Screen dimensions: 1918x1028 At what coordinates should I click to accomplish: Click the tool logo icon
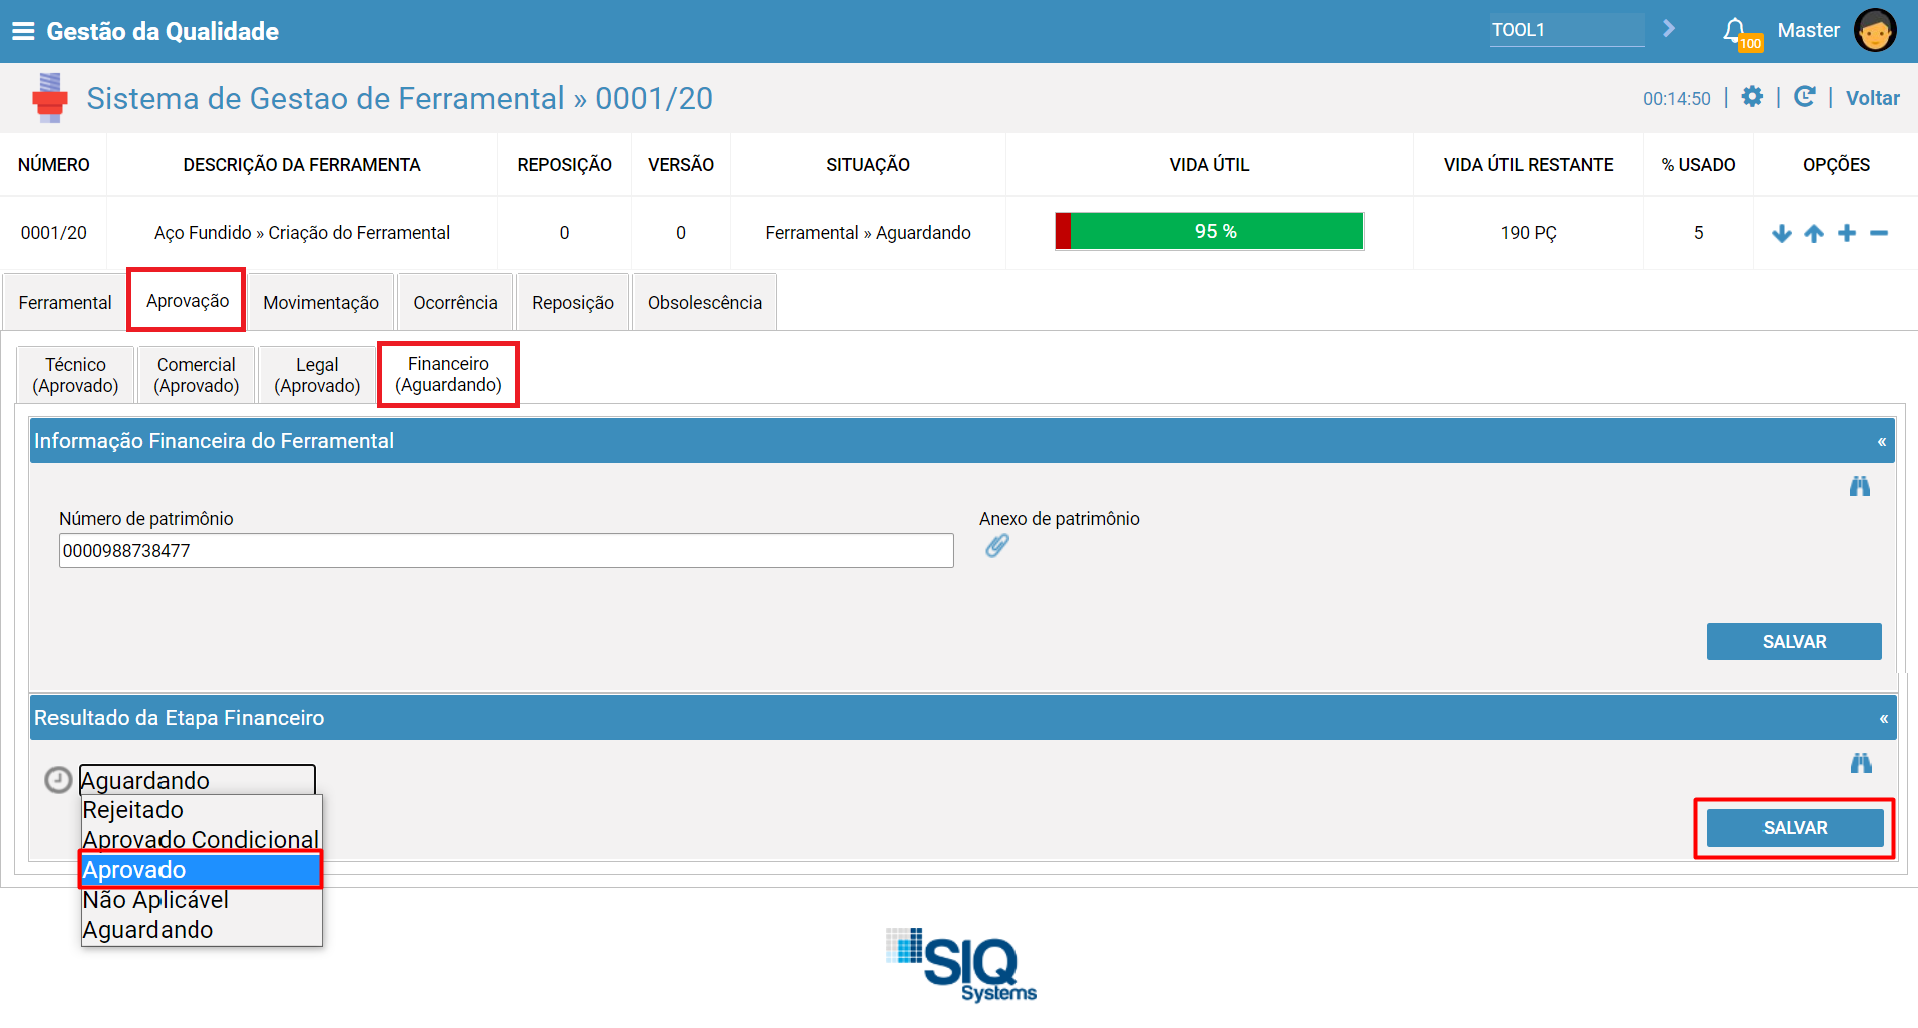click(49, 98)
